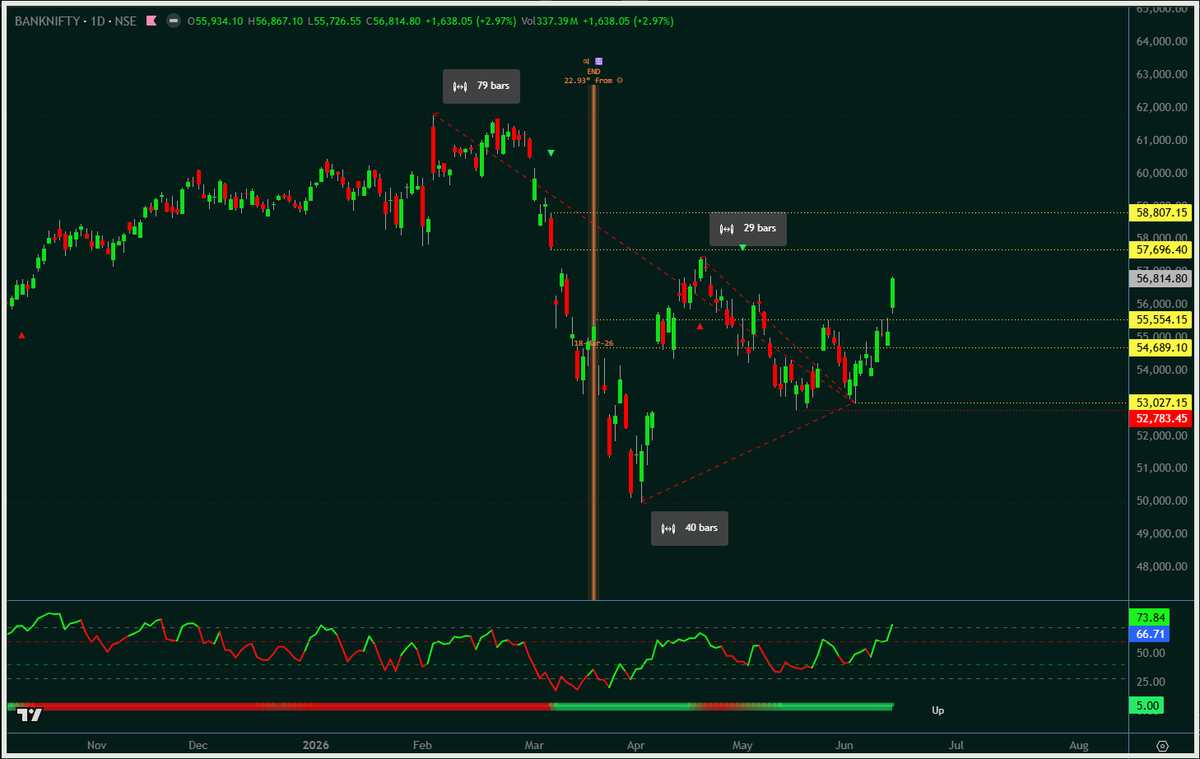Click the green down-triangle marker above late February candles
1200x759 pixels.
[551, 153]
